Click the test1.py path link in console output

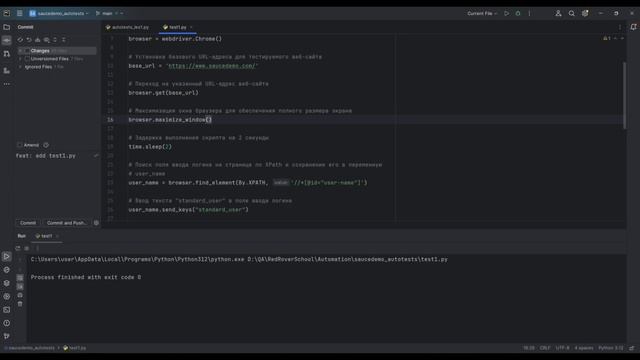pyautogui.click(x=347, y=259)
